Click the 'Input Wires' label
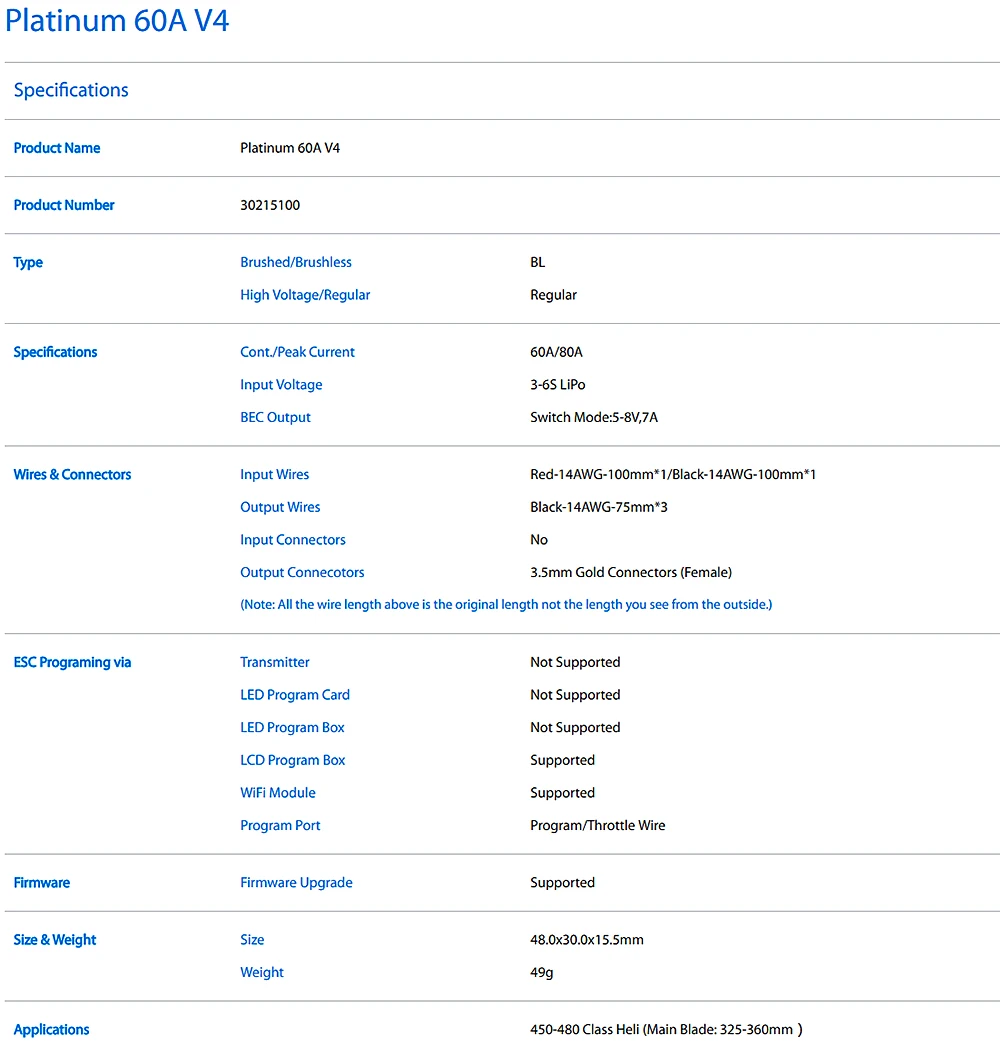The image size is (1000, 1046). point(275,474)
